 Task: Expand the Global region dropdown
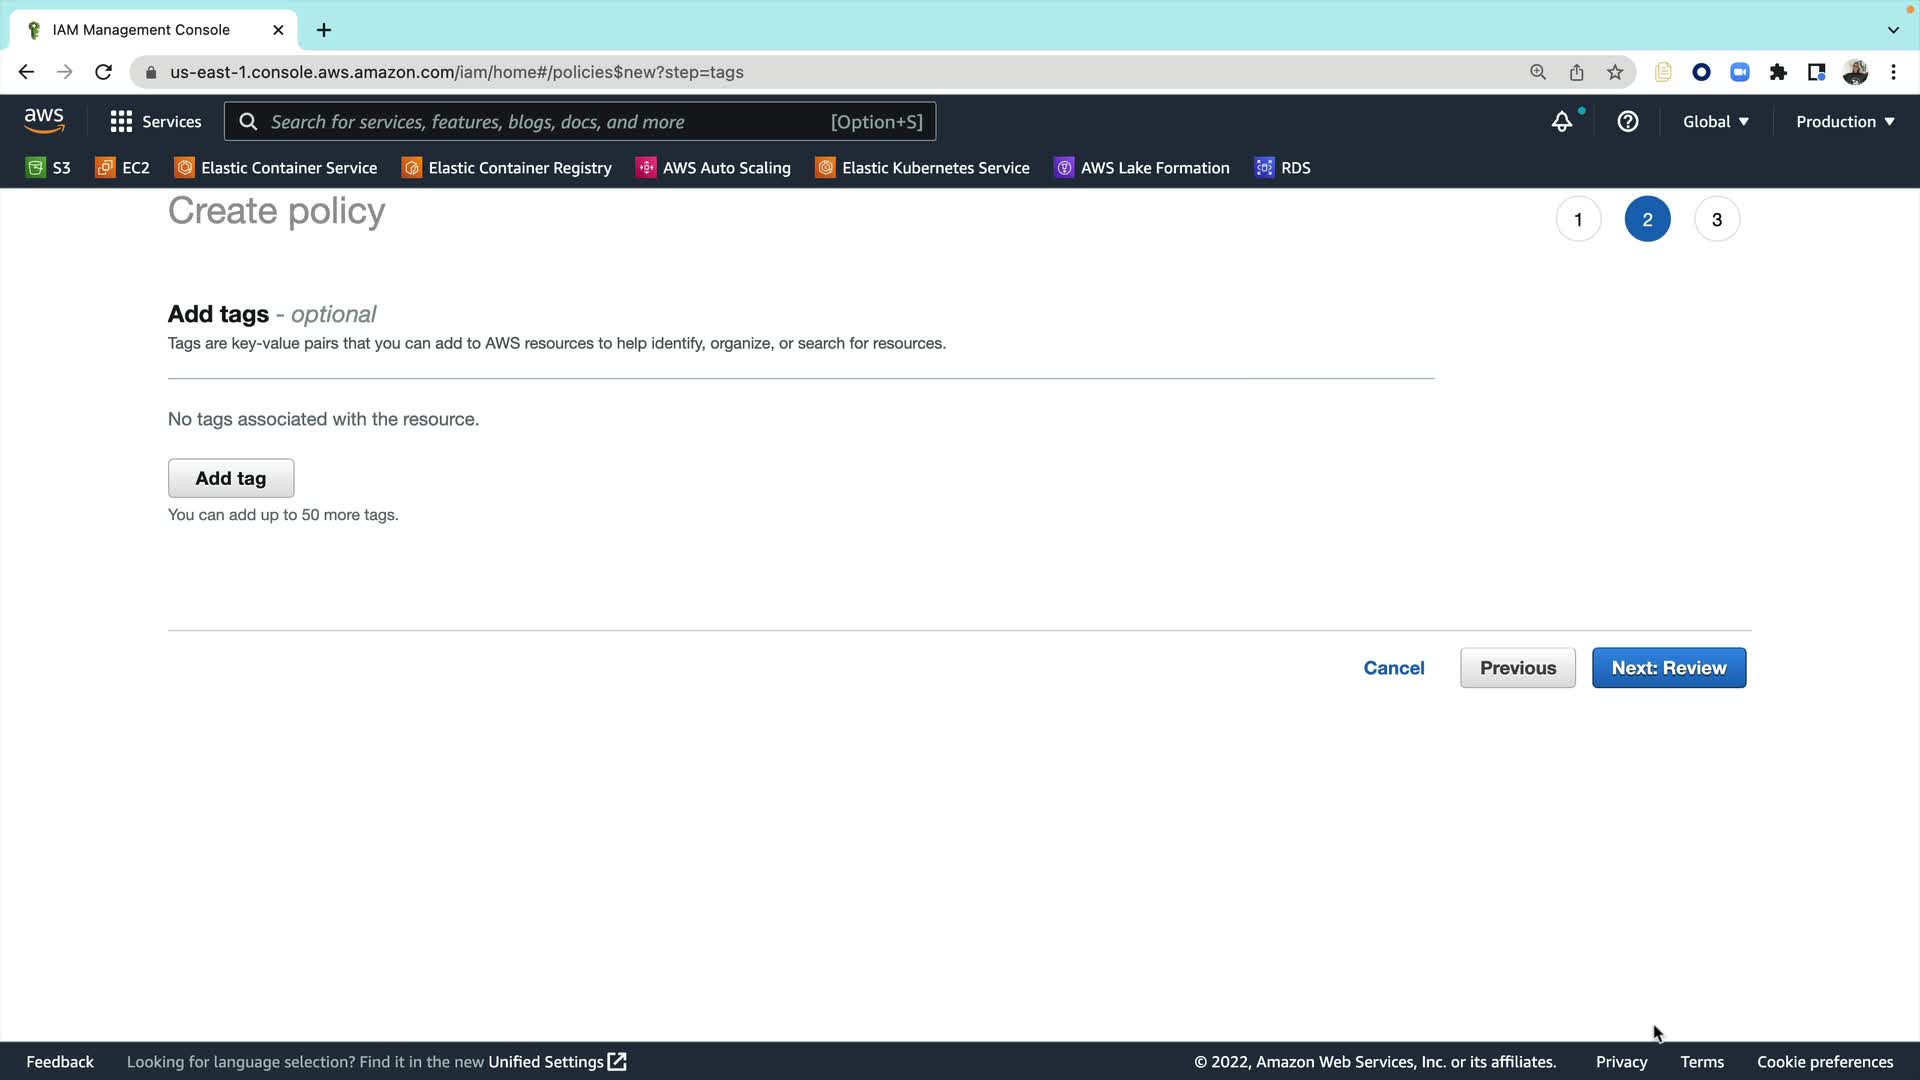tap(1715, 122)
